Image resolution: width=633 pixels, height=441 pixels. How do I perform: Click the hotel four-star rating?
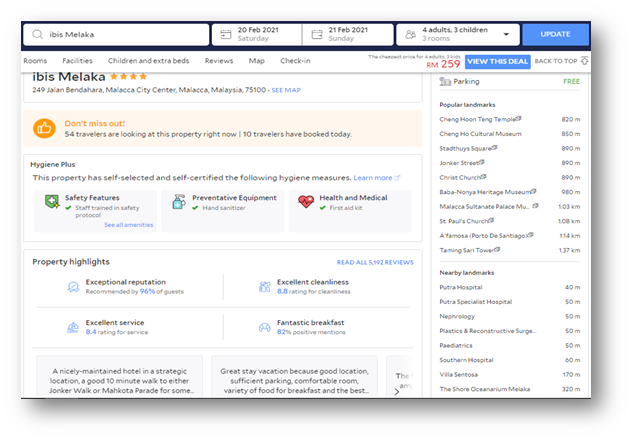pyautogui.click(x=128, y=76)
